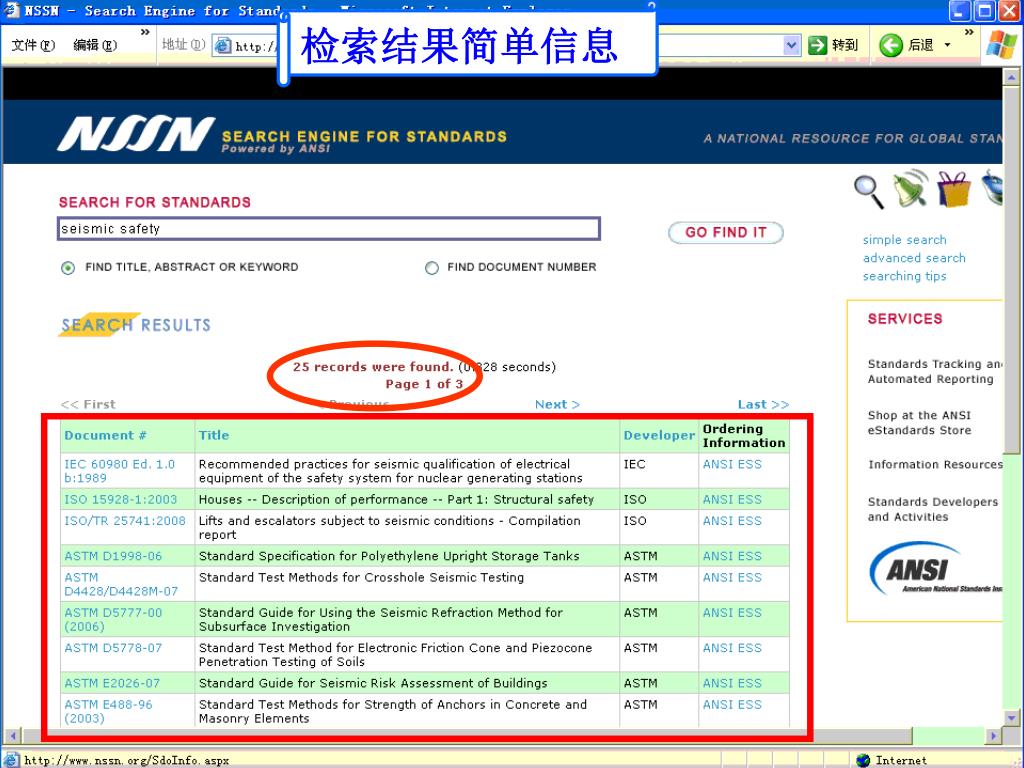Open Standards Developers and Activities link
This screenshot has height=768, width=1024.
click(933, 509)
